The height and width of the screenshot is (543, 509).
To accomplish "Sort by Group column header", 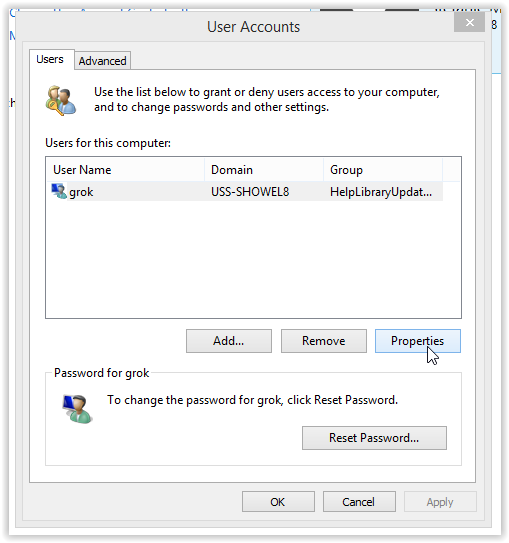I will pyautogui.click(x=383, y=170).
